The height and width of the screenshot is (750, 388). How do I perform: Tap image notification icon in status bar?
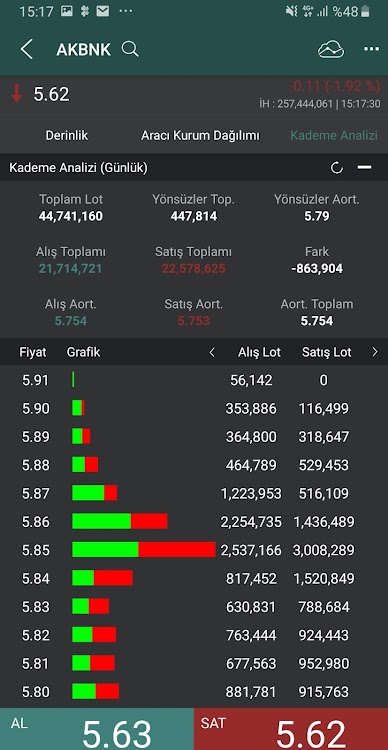point(67,11)
